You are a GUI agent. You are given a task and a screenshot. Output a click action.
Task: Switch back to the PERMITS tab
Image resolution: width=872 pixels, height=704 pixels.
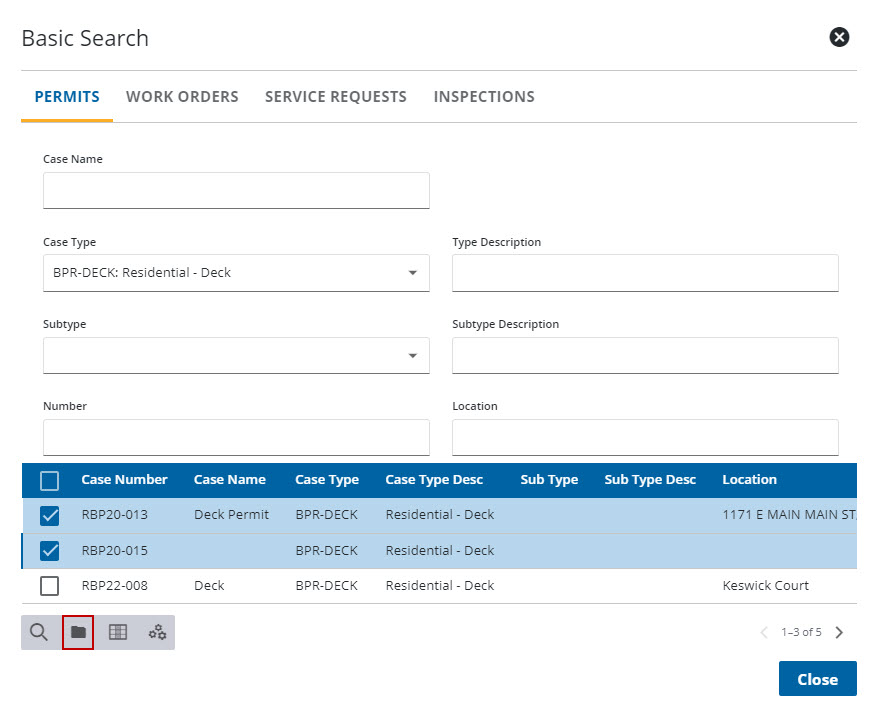67,96
